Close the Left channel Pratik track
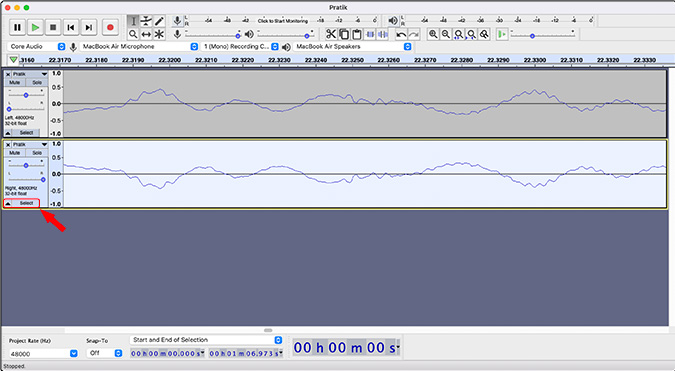This screenshot has width=675, height=371. (x=8, y=74)
